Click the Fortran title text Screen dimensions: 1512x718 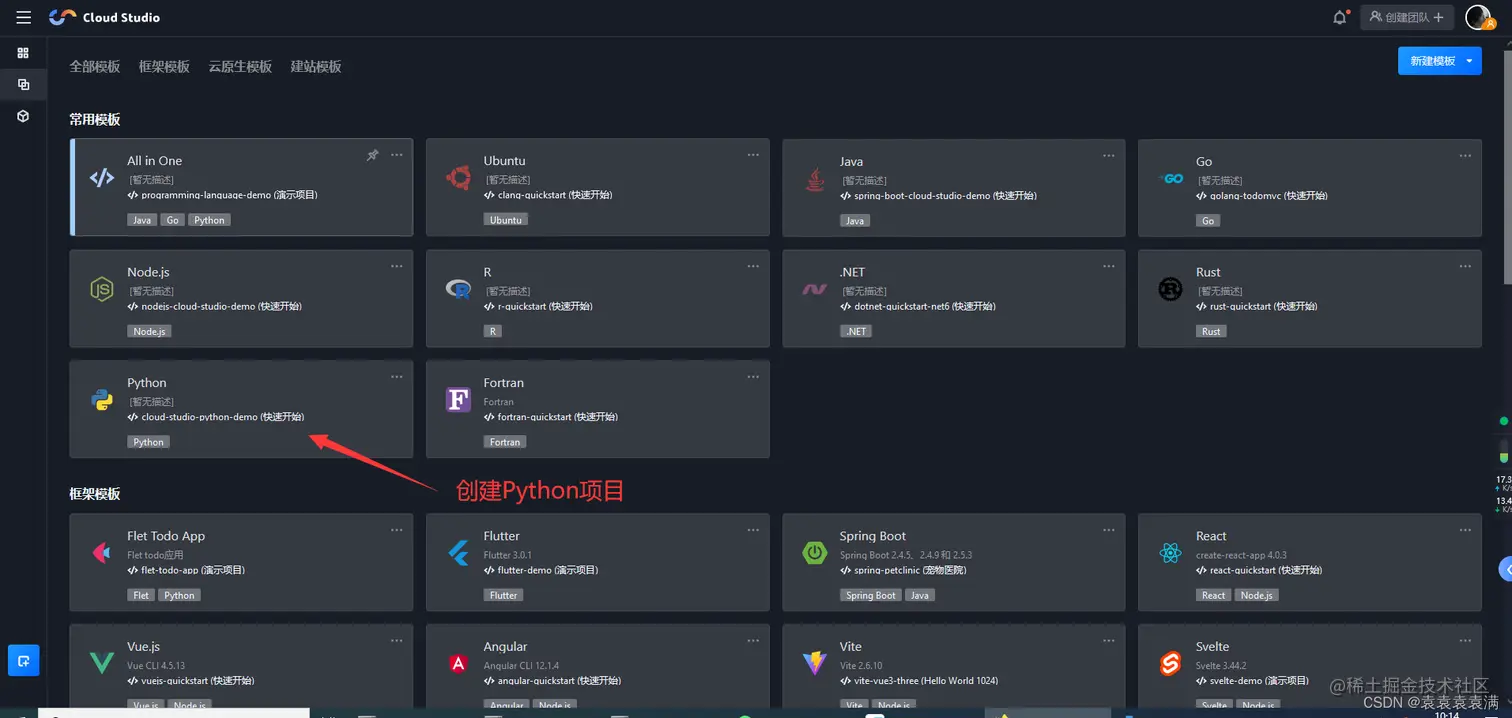coord(504,383)
